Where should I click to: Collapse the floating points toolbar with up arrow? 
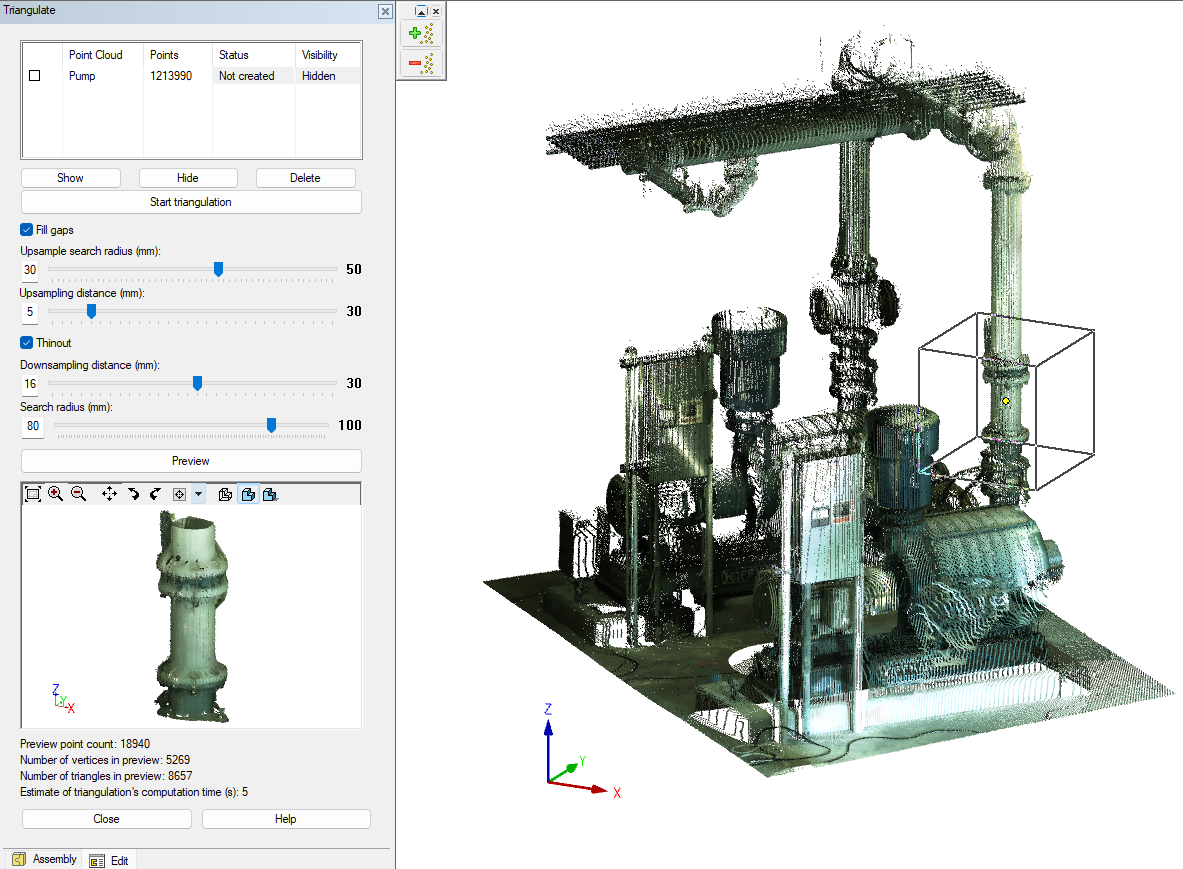click(421, 11)
